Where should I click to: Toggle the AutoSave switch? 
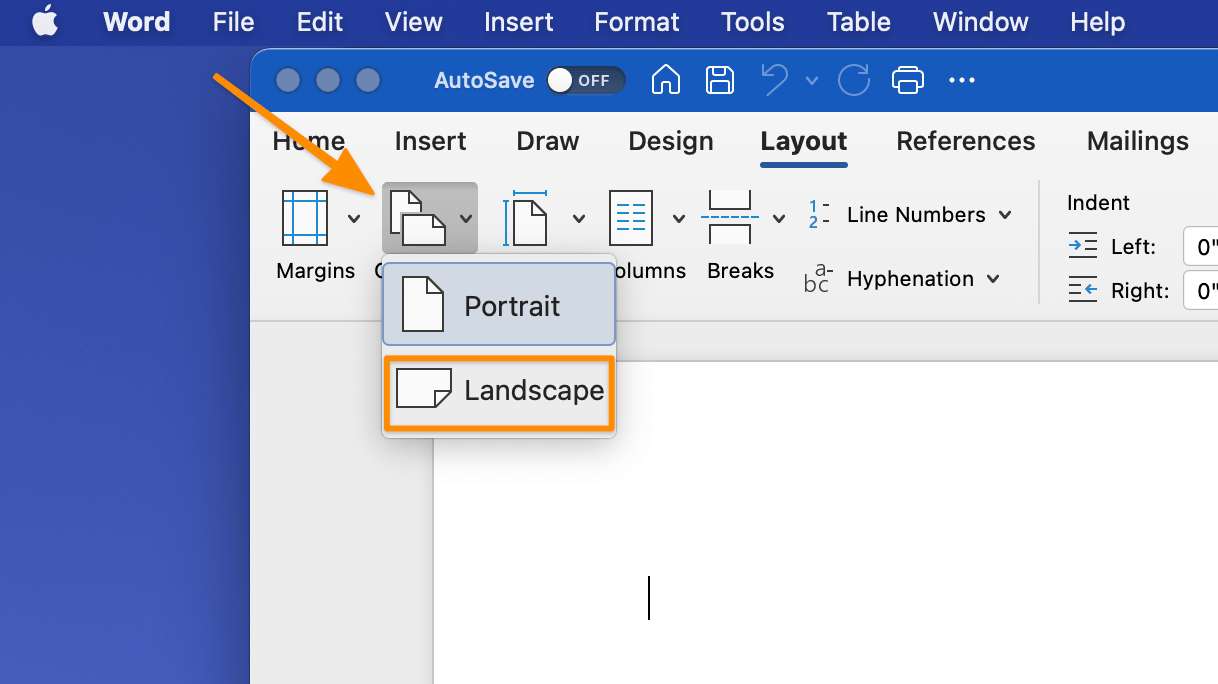point(586,80)
